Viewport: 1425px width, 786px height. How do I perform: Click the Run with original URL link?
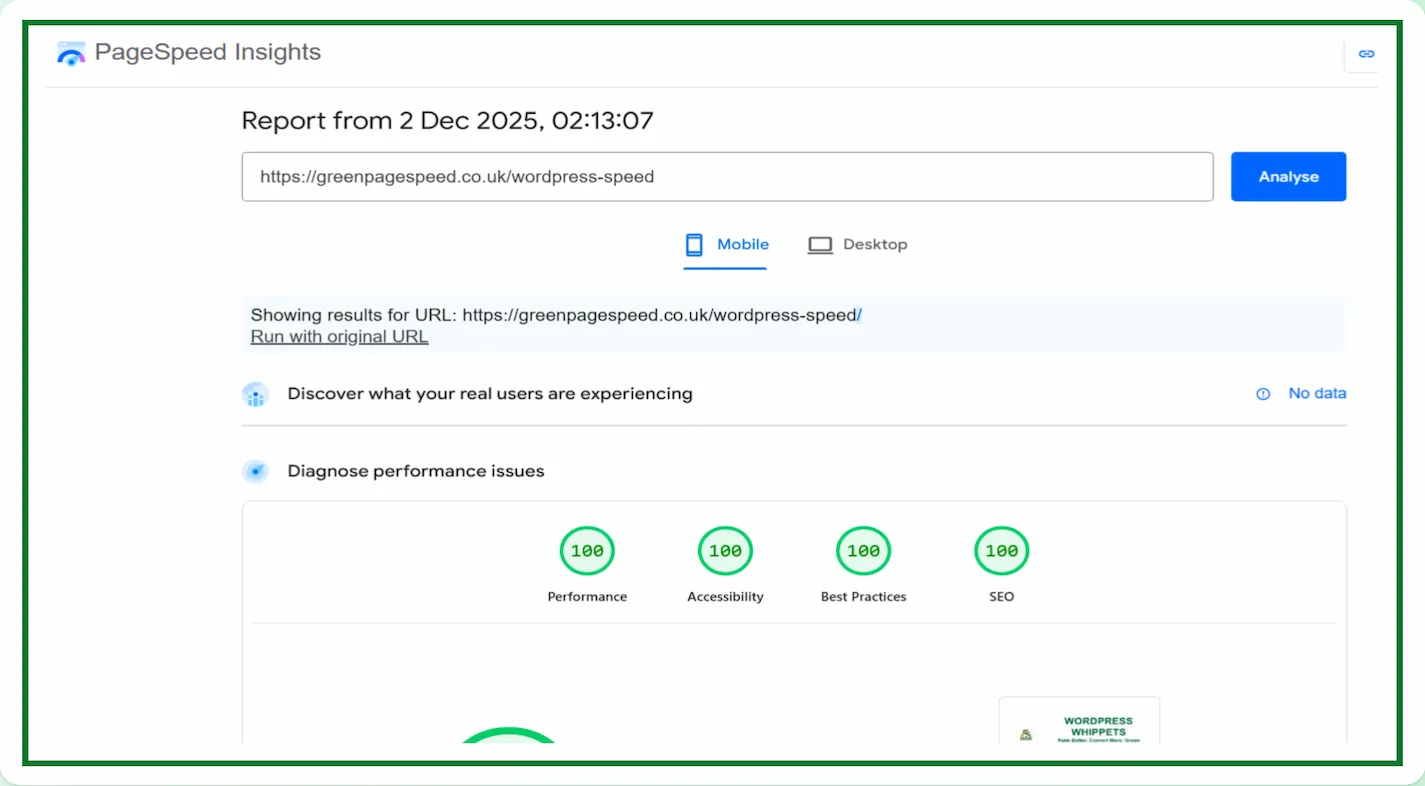point(339,337)
